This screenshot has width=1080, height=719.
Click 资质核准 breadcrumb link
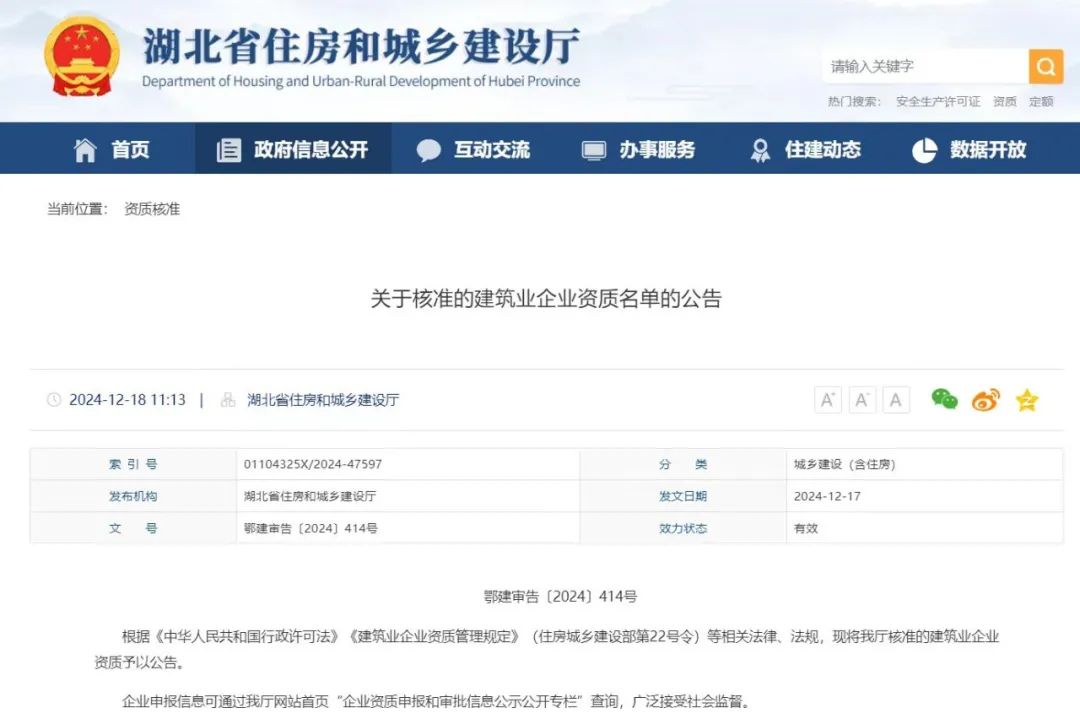coord(152,210)
